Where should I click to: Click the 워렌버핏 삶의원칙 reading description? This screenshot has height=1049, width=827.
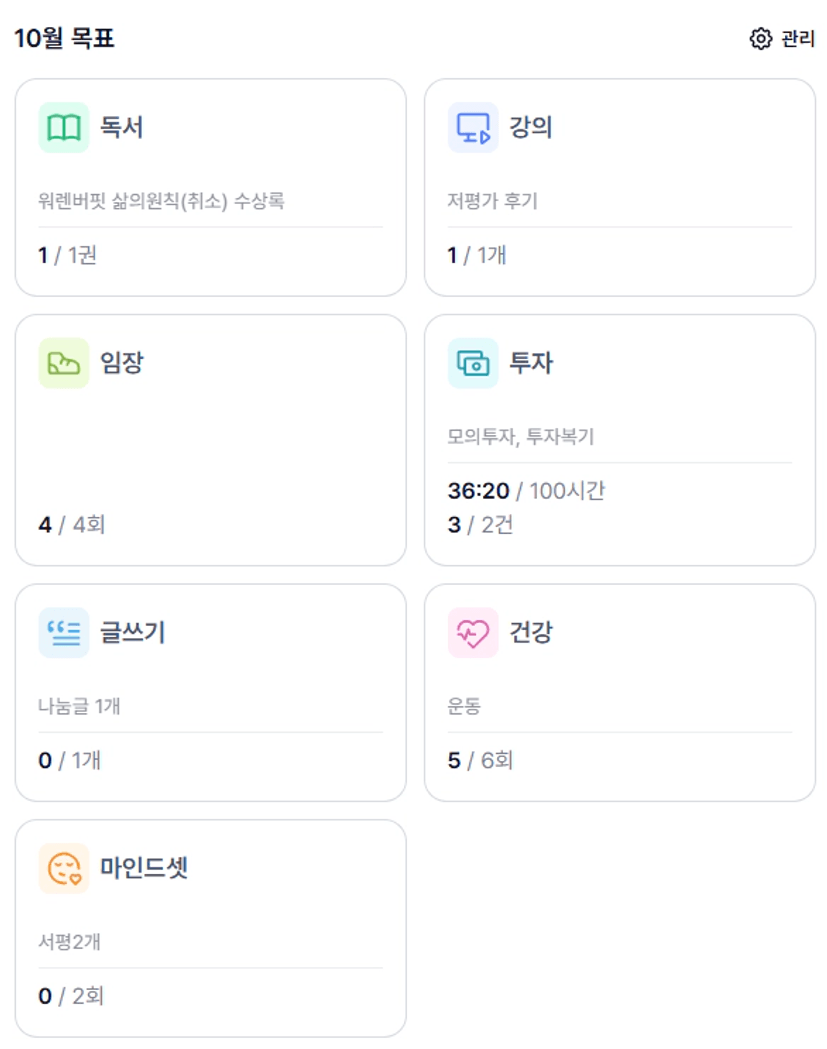pos(161,201)
